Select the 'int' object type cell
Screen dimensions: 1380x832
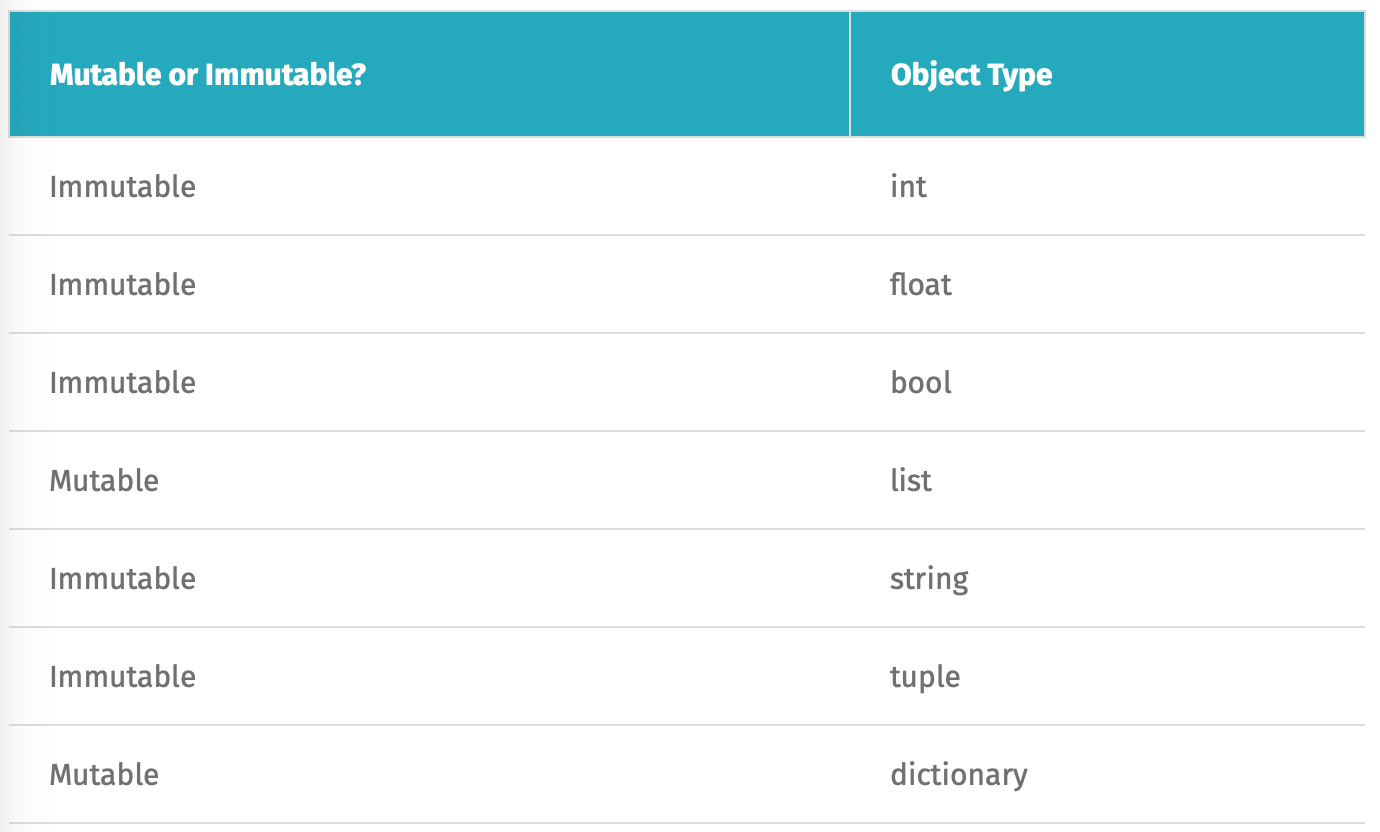pos(908,187)
